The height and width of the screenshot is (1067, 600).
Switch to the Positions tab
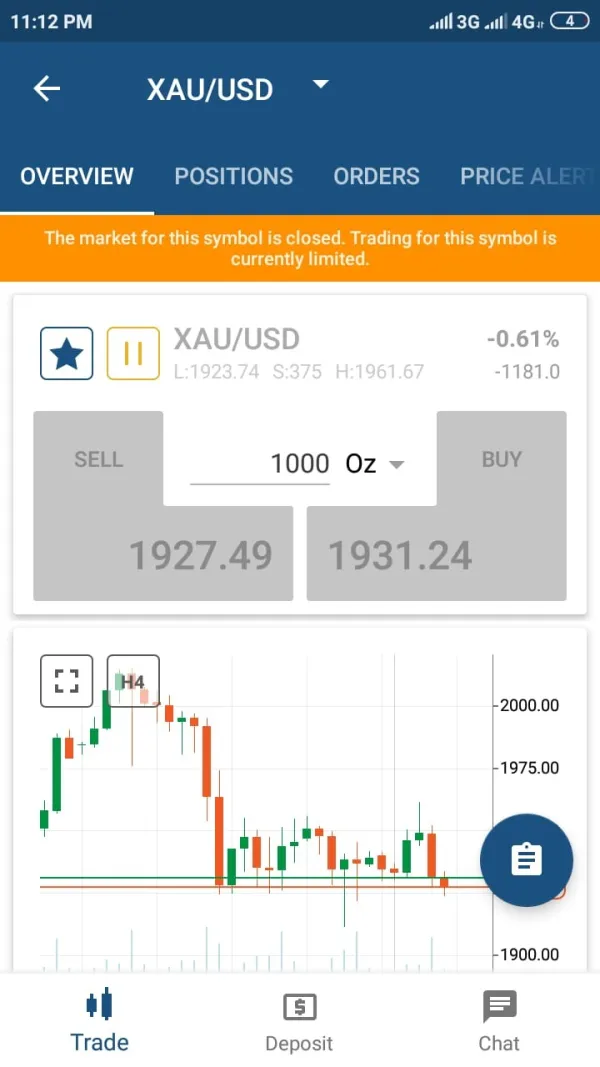(233, 176)
